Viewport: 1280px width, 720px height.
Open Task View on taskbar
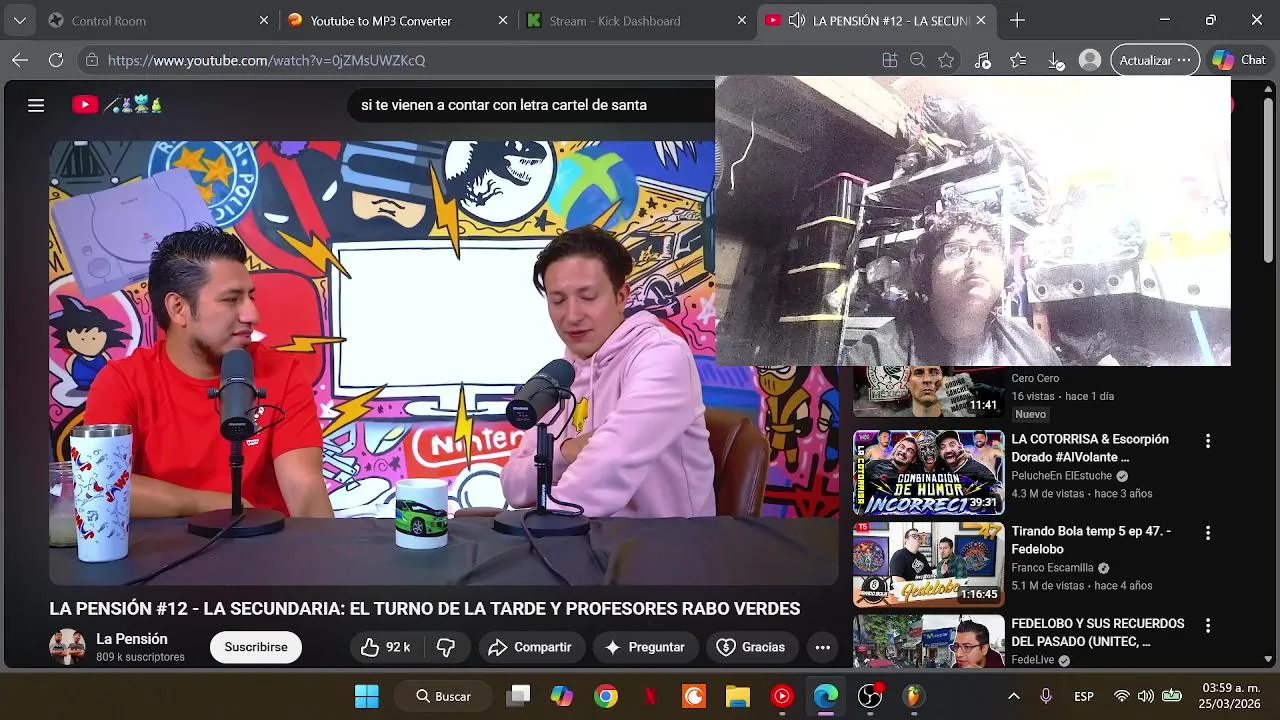(518, 696)
